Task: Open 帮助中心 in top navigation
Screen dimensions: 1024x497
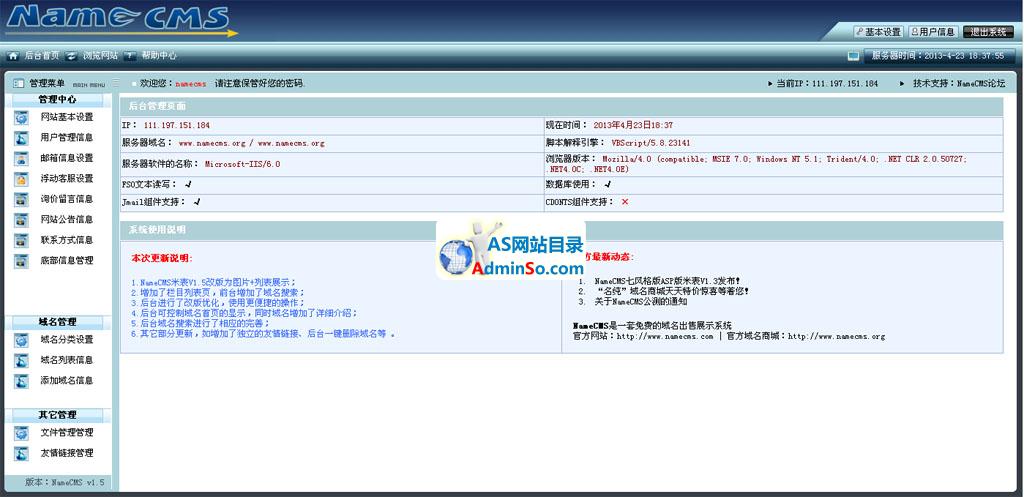Action: (x=159, y=56)
